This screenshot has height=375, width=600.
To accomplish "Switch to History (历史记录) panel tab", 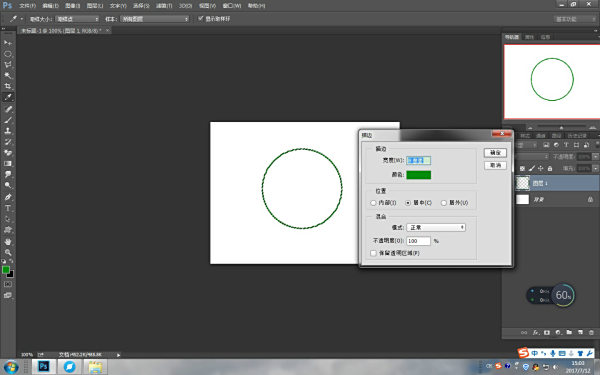I will tap(577, 136).
